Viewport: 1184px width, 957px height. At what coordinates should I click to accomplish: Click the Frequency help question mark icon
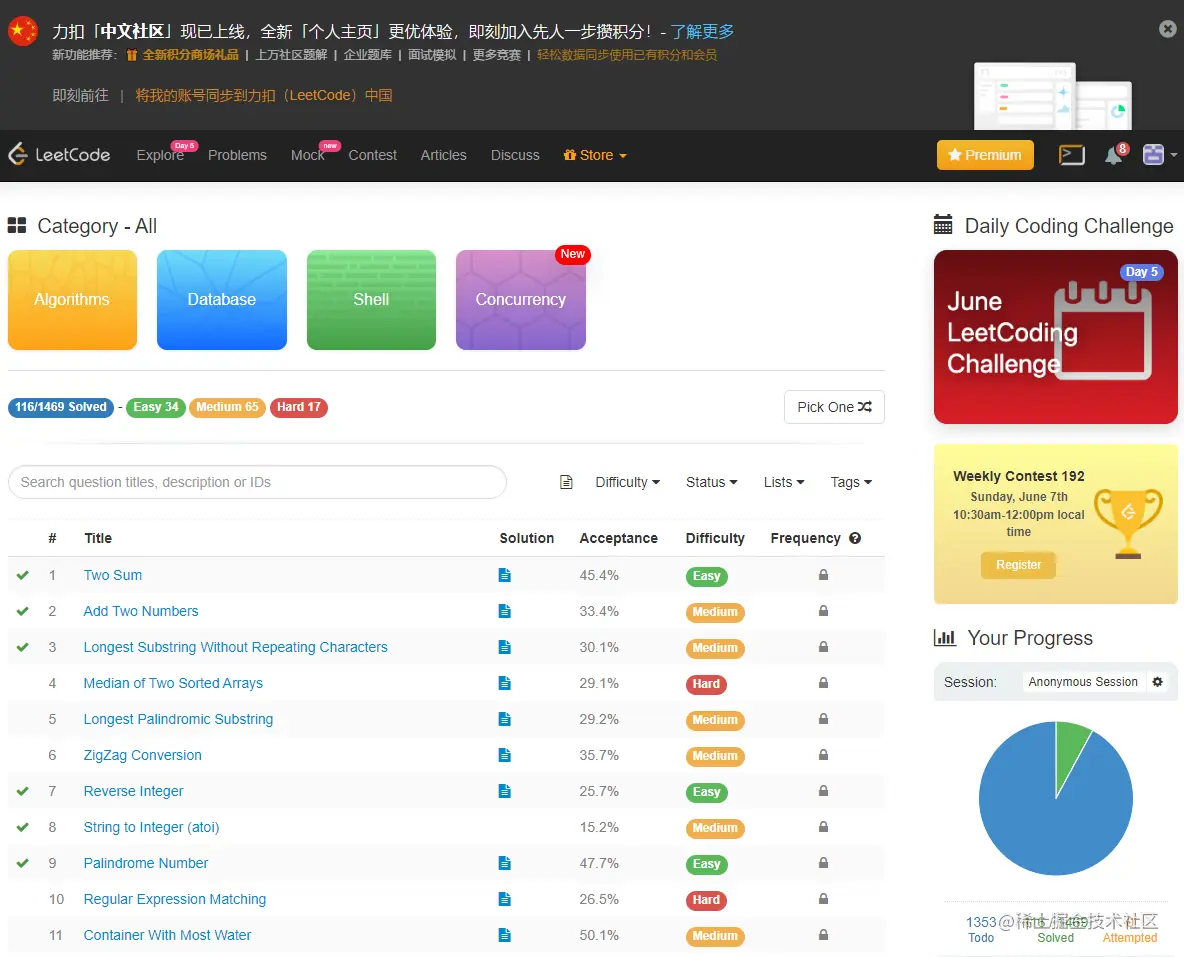[855, 538]
